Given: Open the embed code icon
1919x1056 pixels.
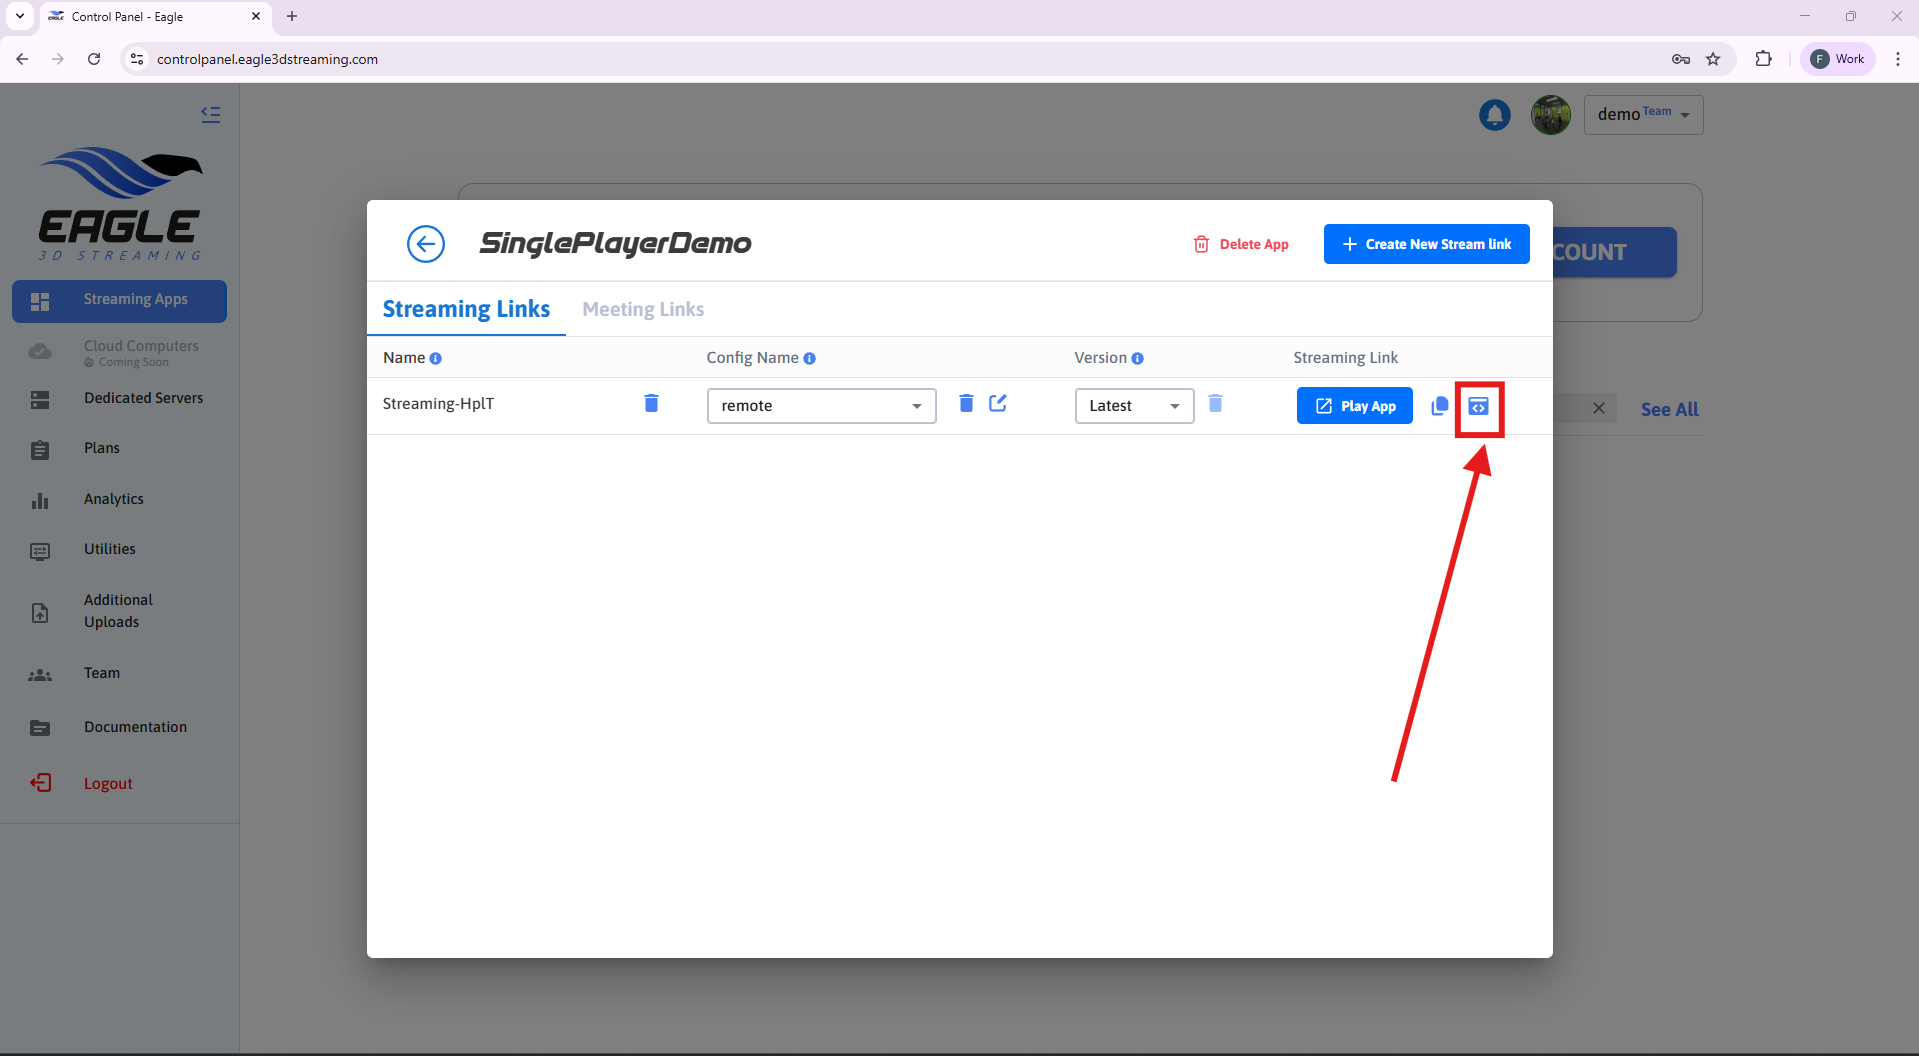Looking at the screenshot, I should tap(1478, 407).
